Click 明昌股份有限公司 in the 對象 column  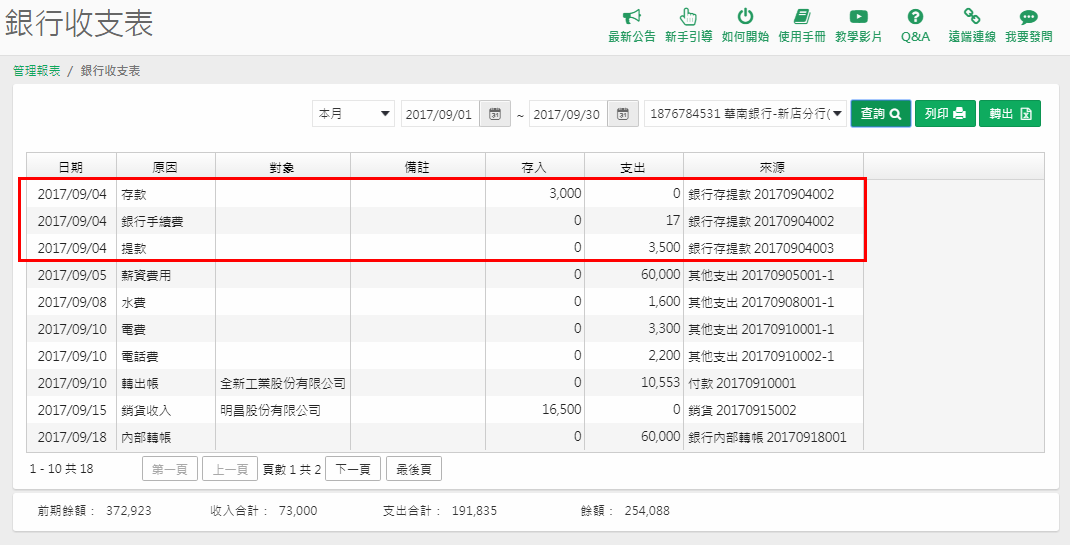coord(270,410)
